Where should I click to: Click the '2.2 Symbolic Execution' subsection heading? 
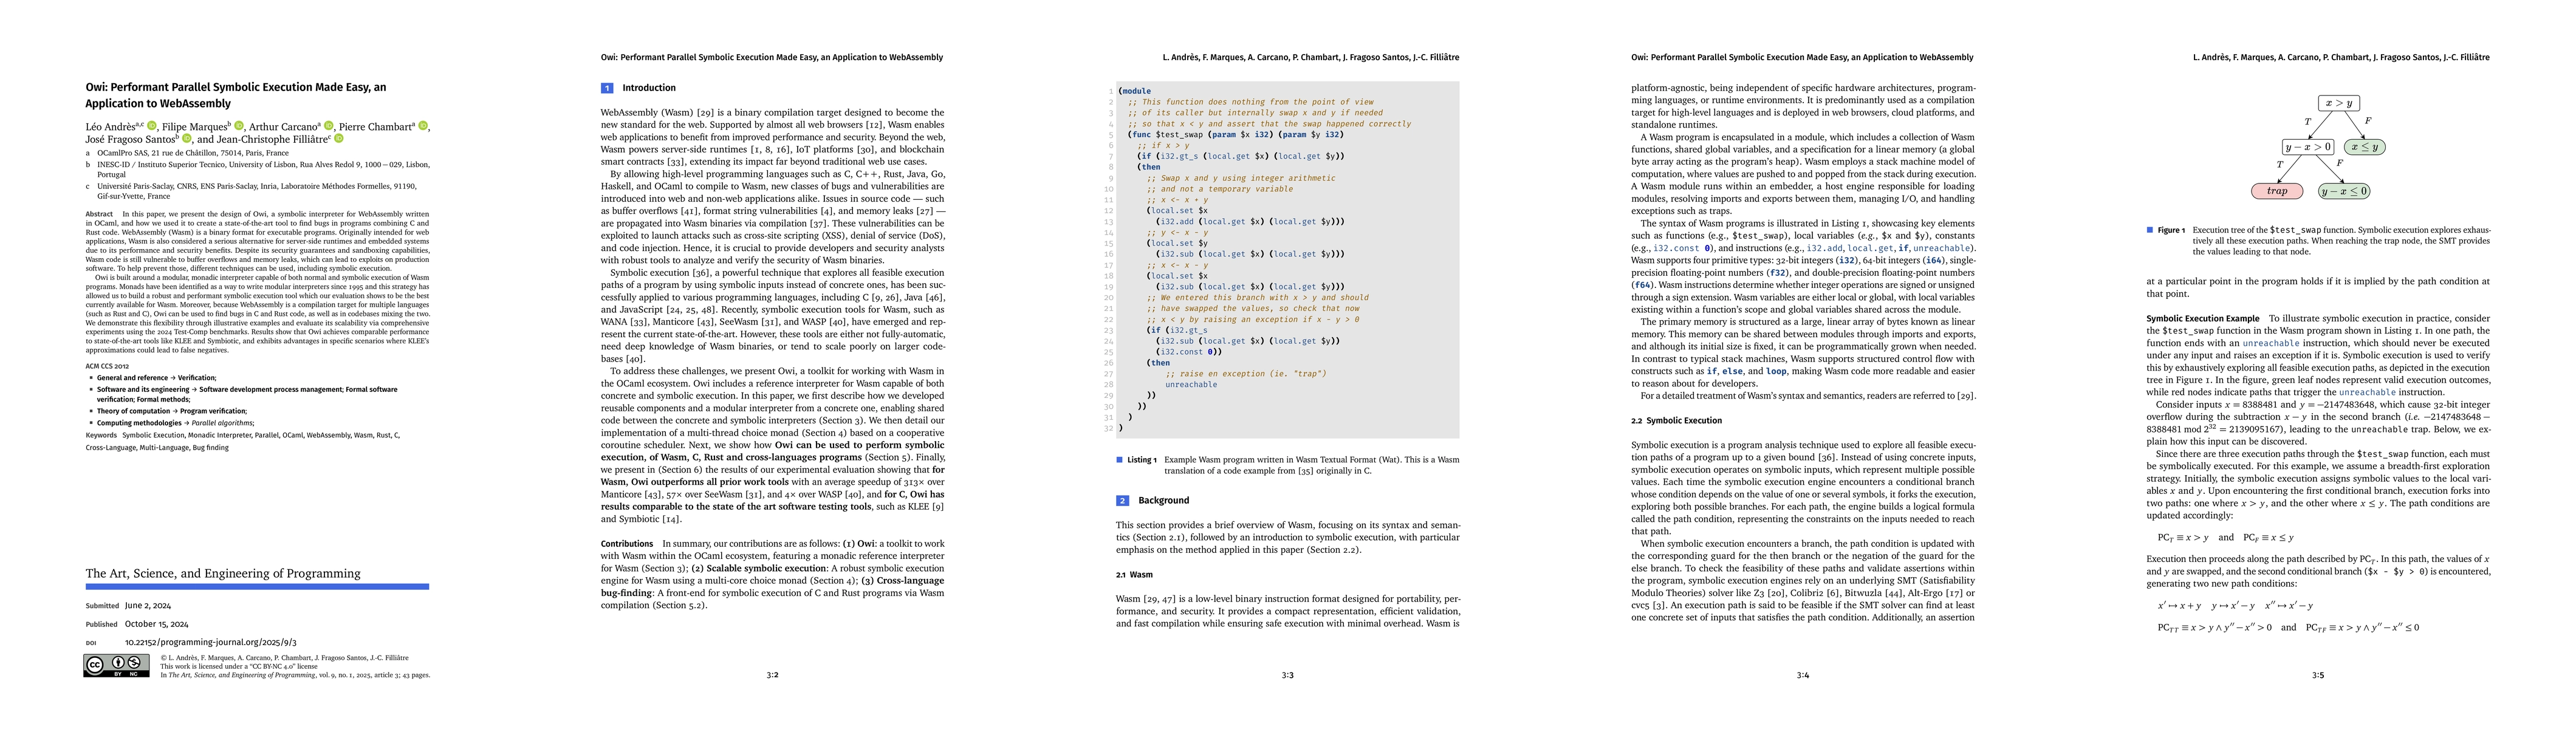(x=1676, y=421)
